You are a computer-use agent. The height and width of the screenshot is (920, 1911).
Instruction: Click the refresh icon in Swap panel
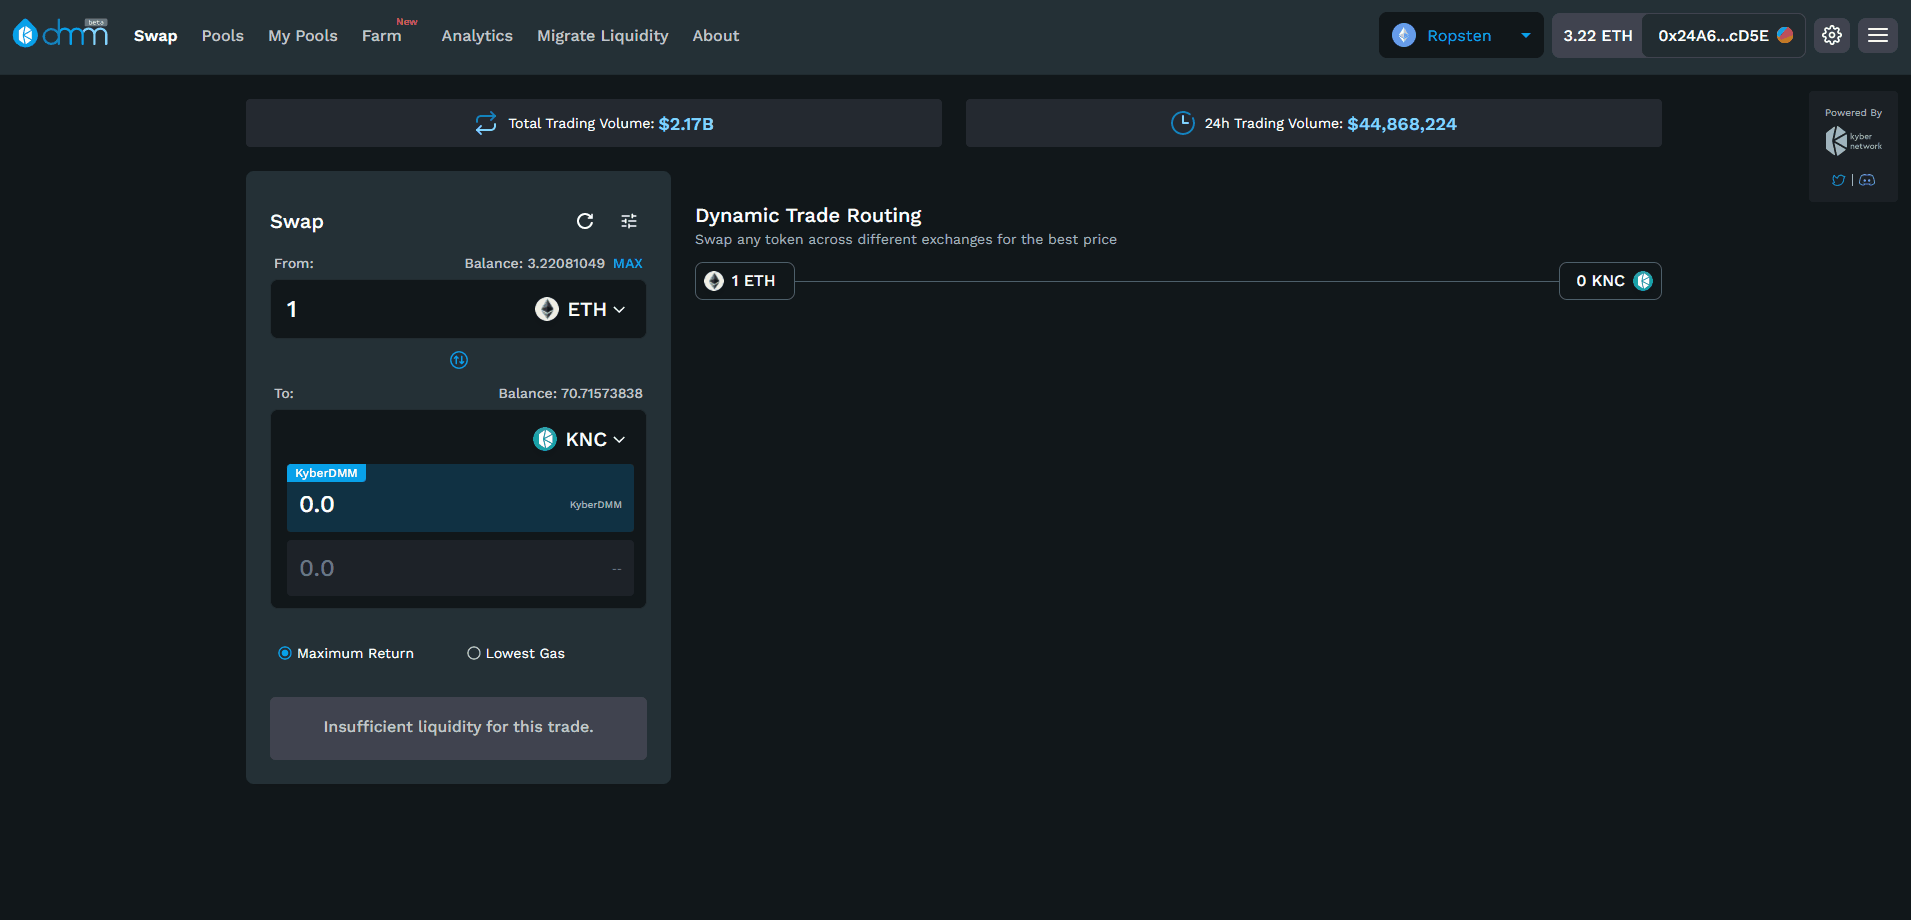click(x=585, y=221)
